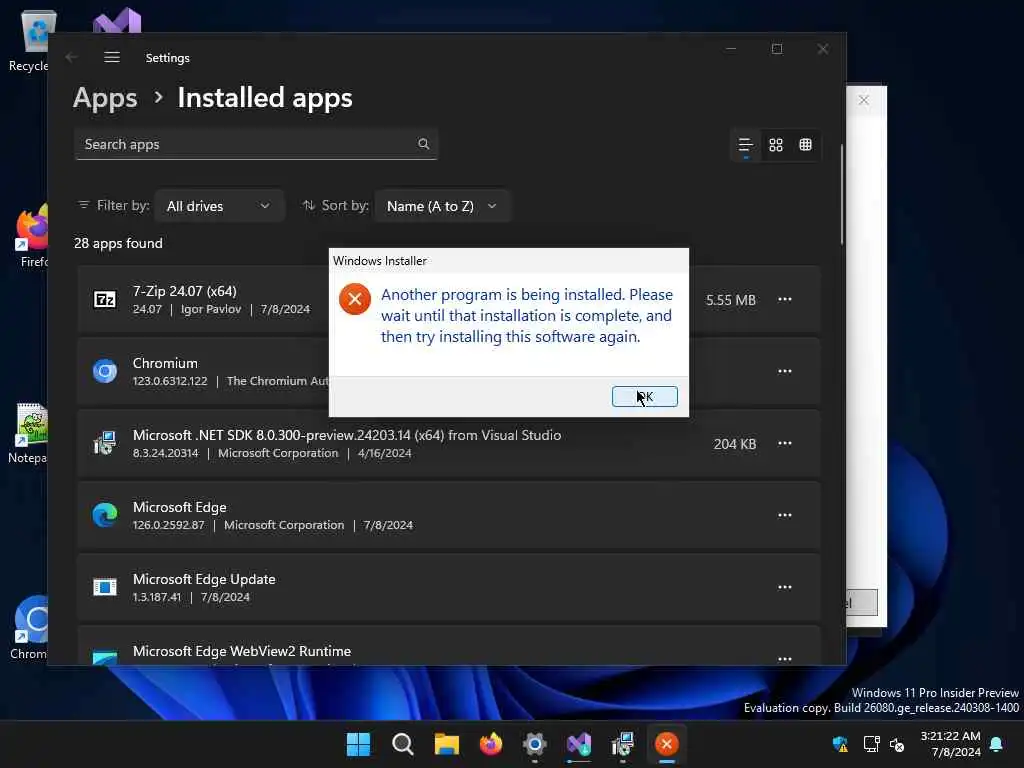
Task: Open network status tray icon
Action: 871,744
